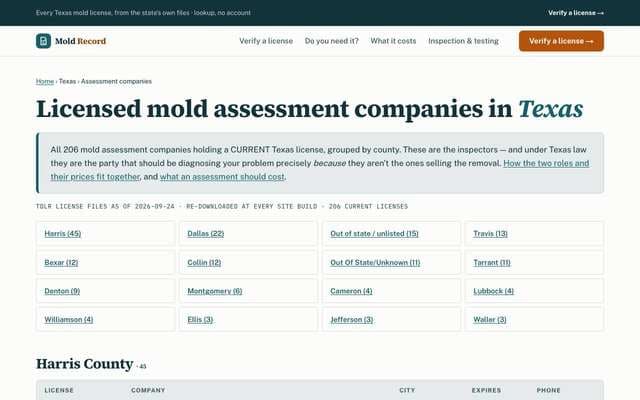Jump to Ellis (3) county

pyautogui.click(x=200, y=320)
